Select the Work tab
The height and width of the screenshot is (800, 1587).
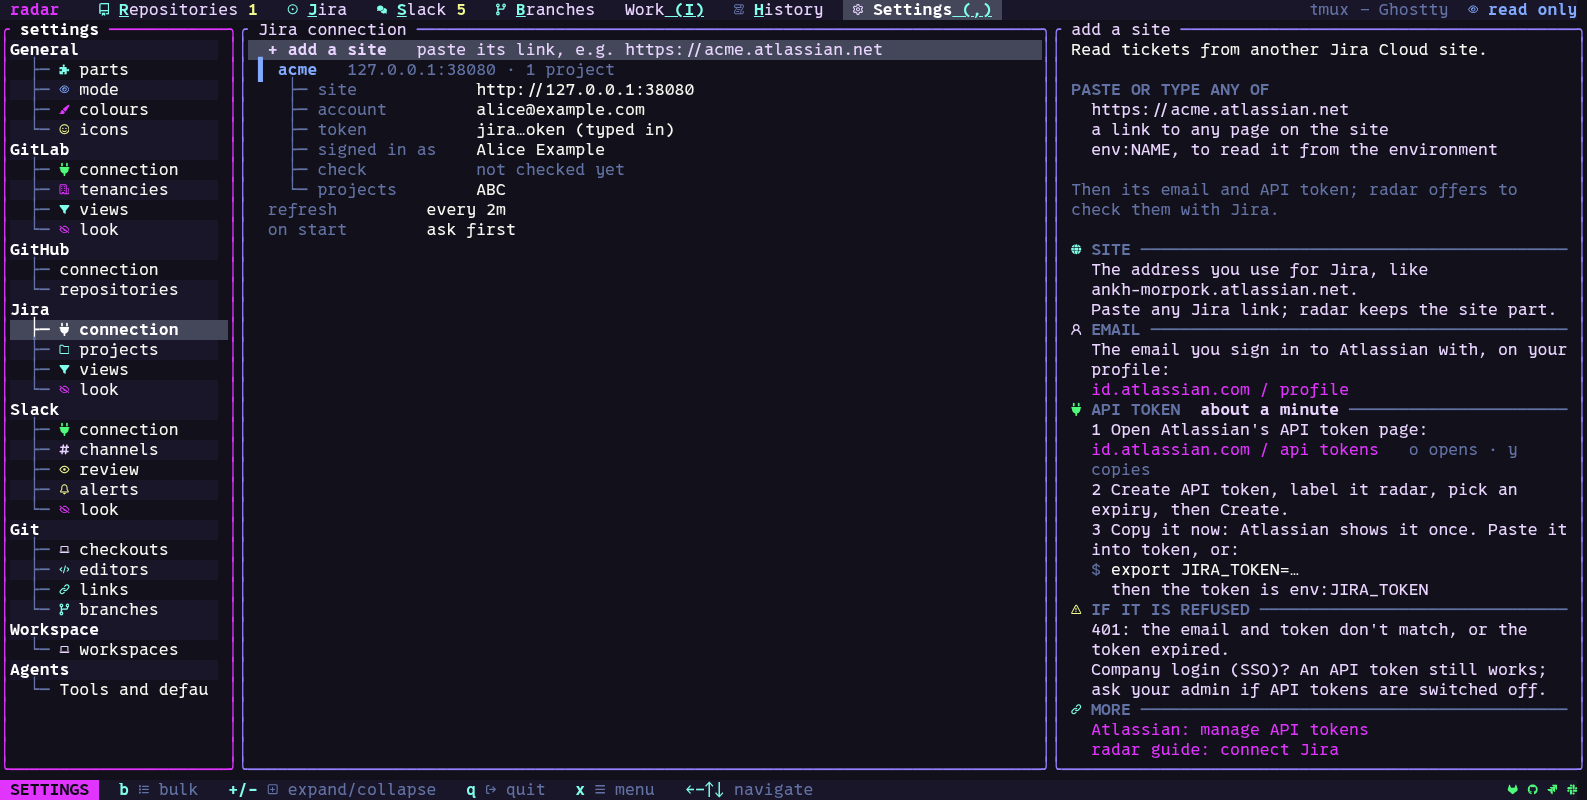coord(664,10)
